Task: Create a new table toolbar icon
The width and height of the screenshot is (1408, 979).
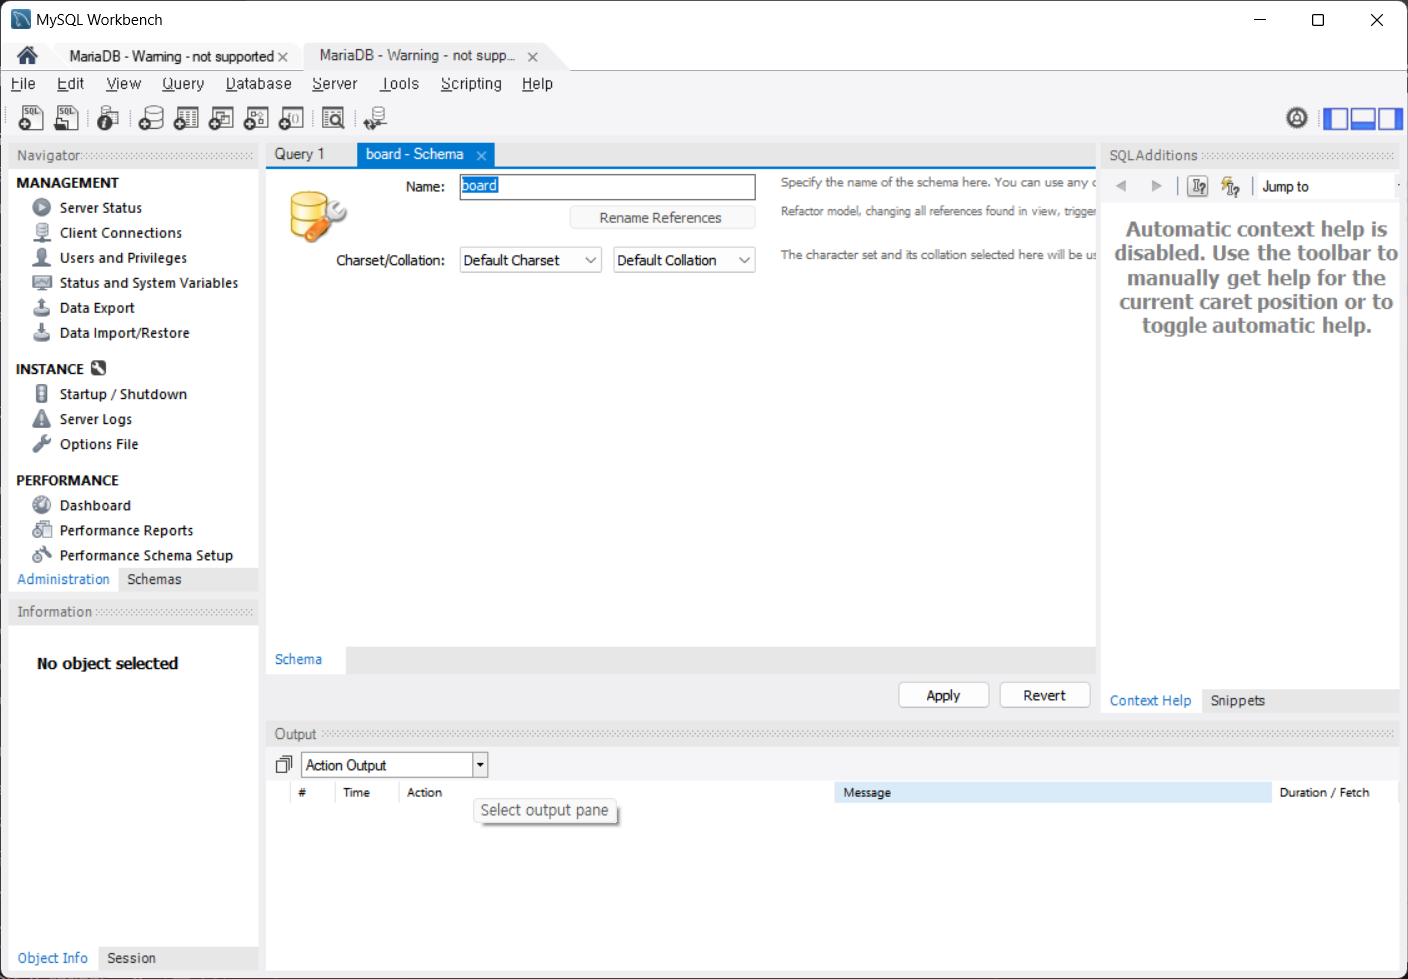Action: coord(186,118)
